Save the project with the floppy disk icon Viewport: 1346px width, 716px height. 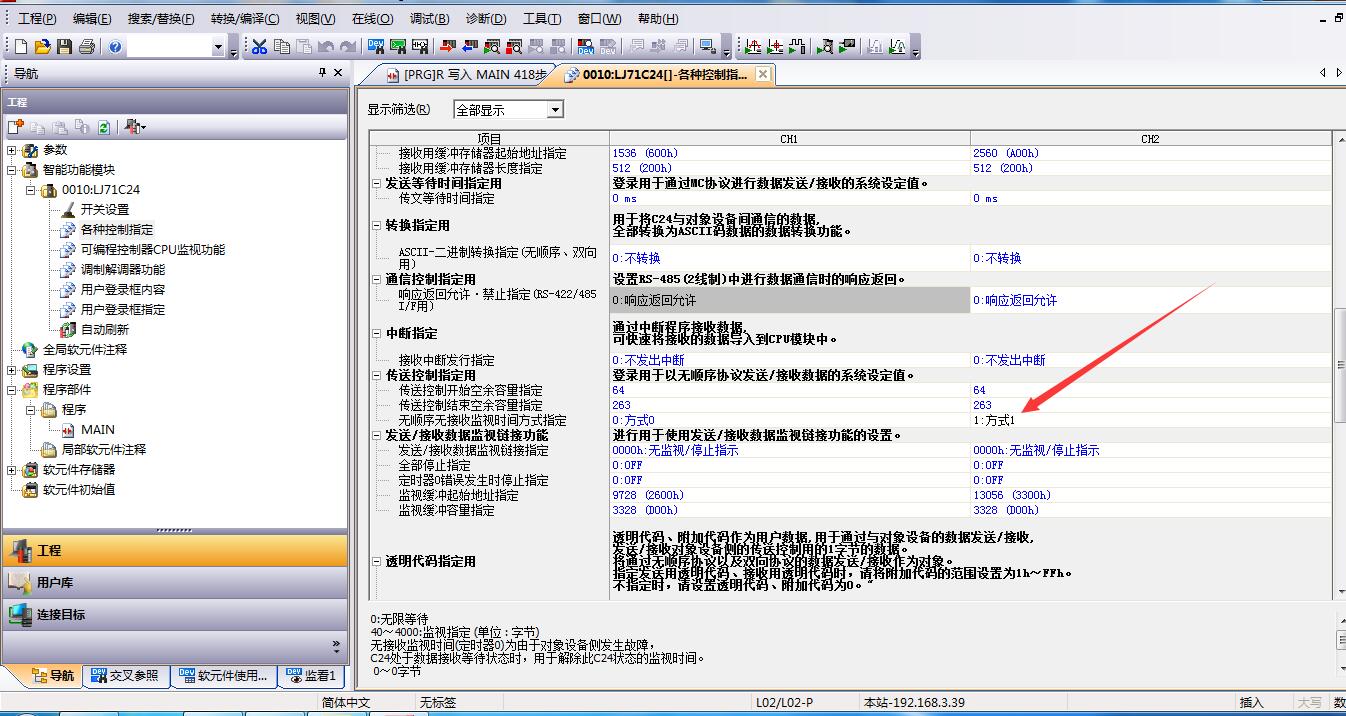(64, 47)
